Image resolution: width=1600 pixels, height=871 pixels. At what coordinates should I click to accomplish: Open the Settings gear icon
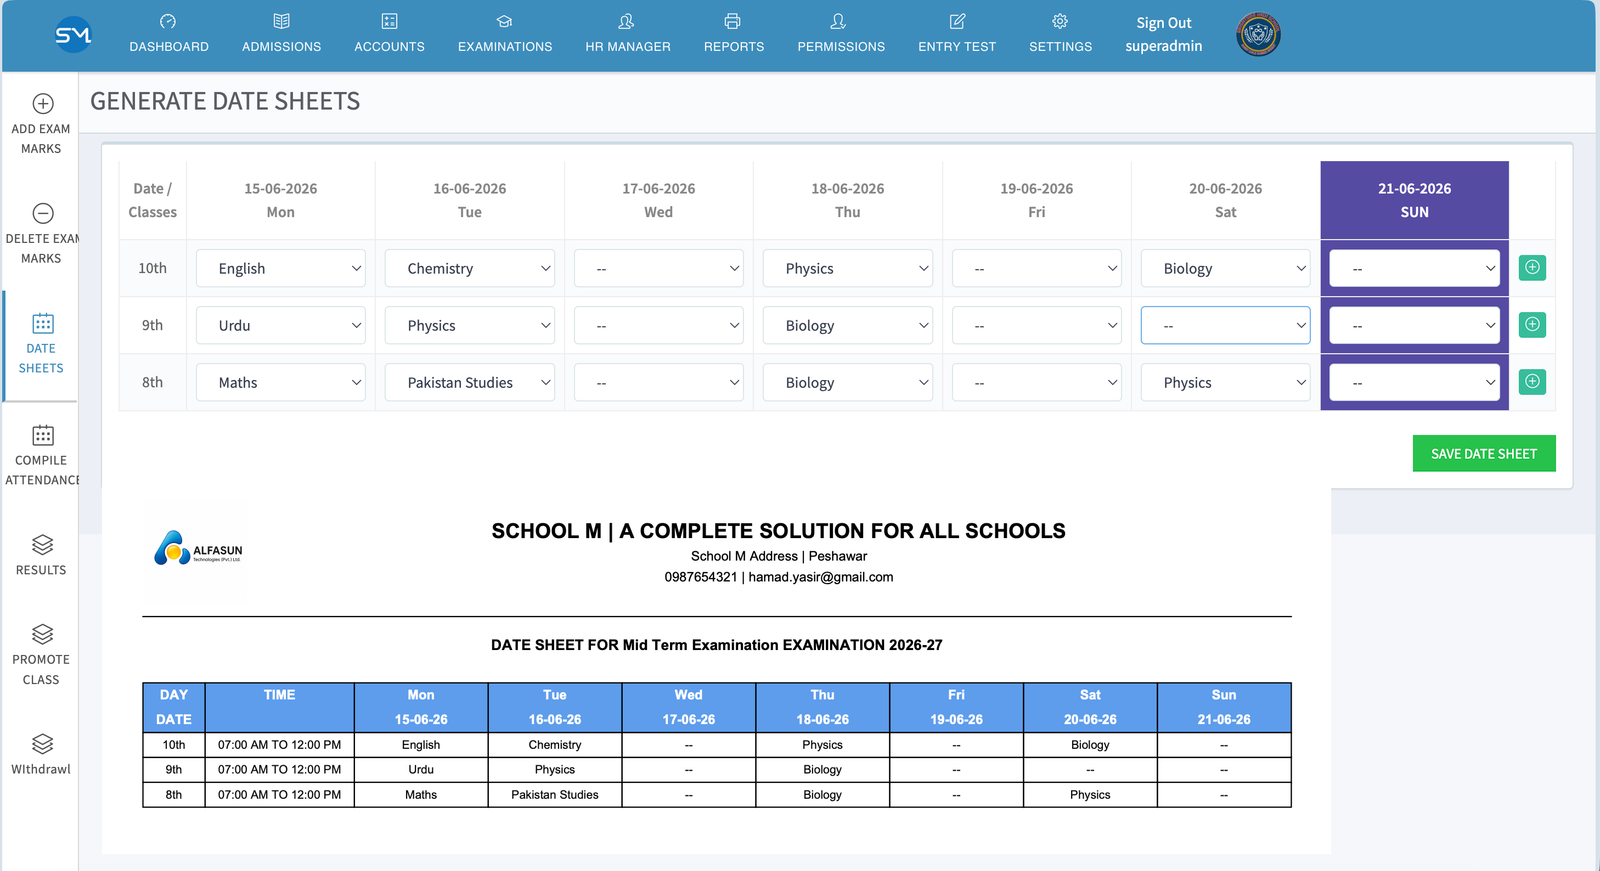(x=1060, y=21)
